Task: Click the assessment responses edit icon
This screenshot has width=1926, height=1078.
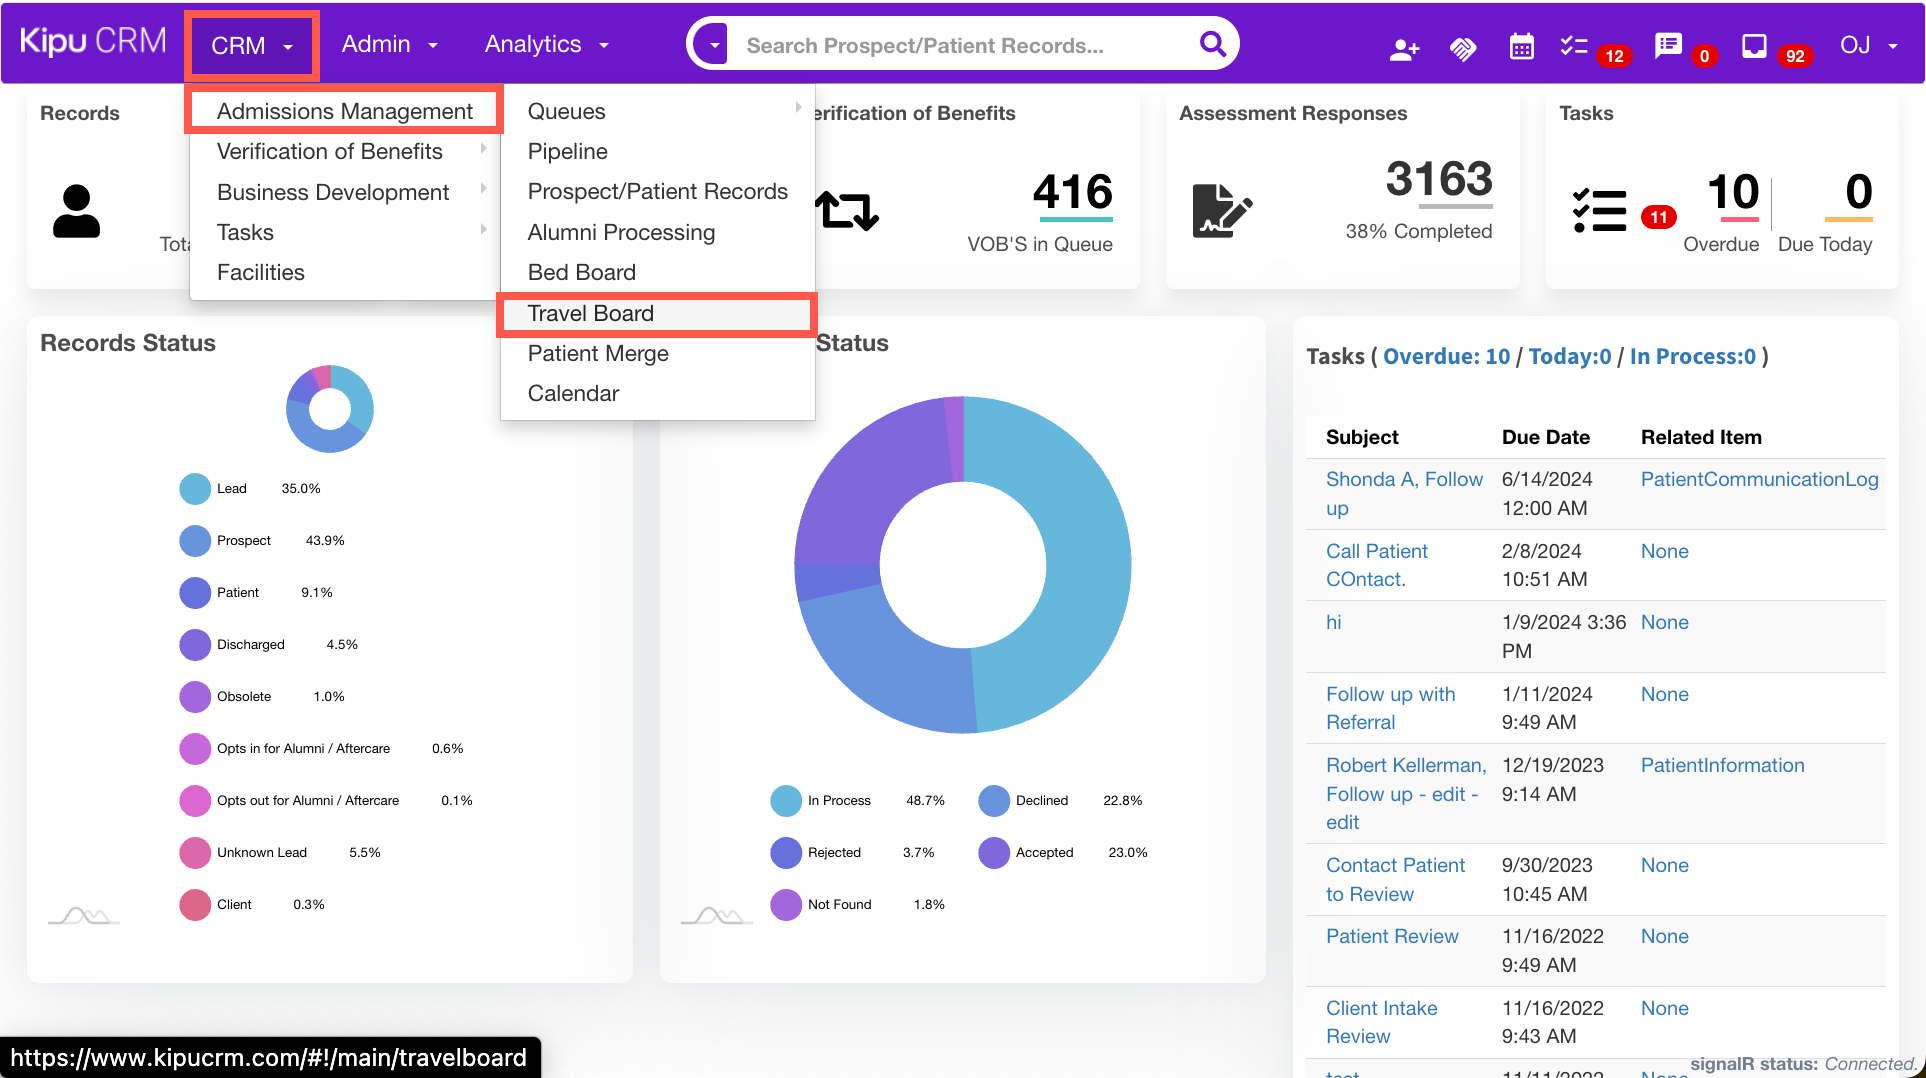Action: (x=1221, y=210)
